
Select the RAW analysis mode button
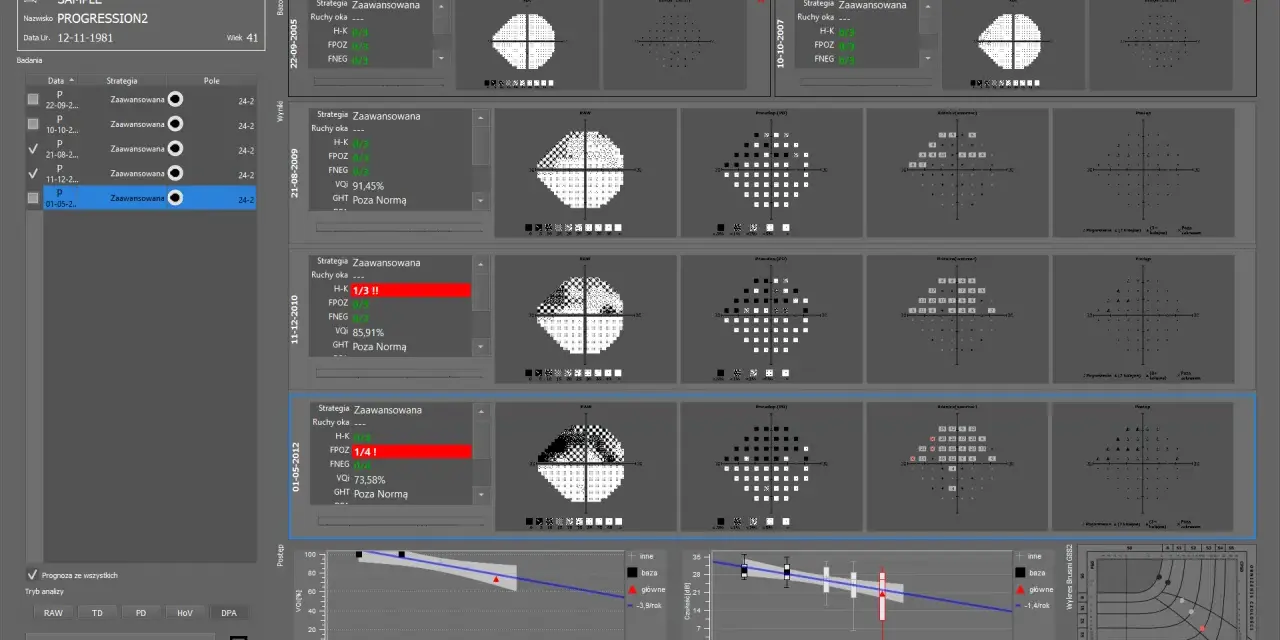point(53,612)
